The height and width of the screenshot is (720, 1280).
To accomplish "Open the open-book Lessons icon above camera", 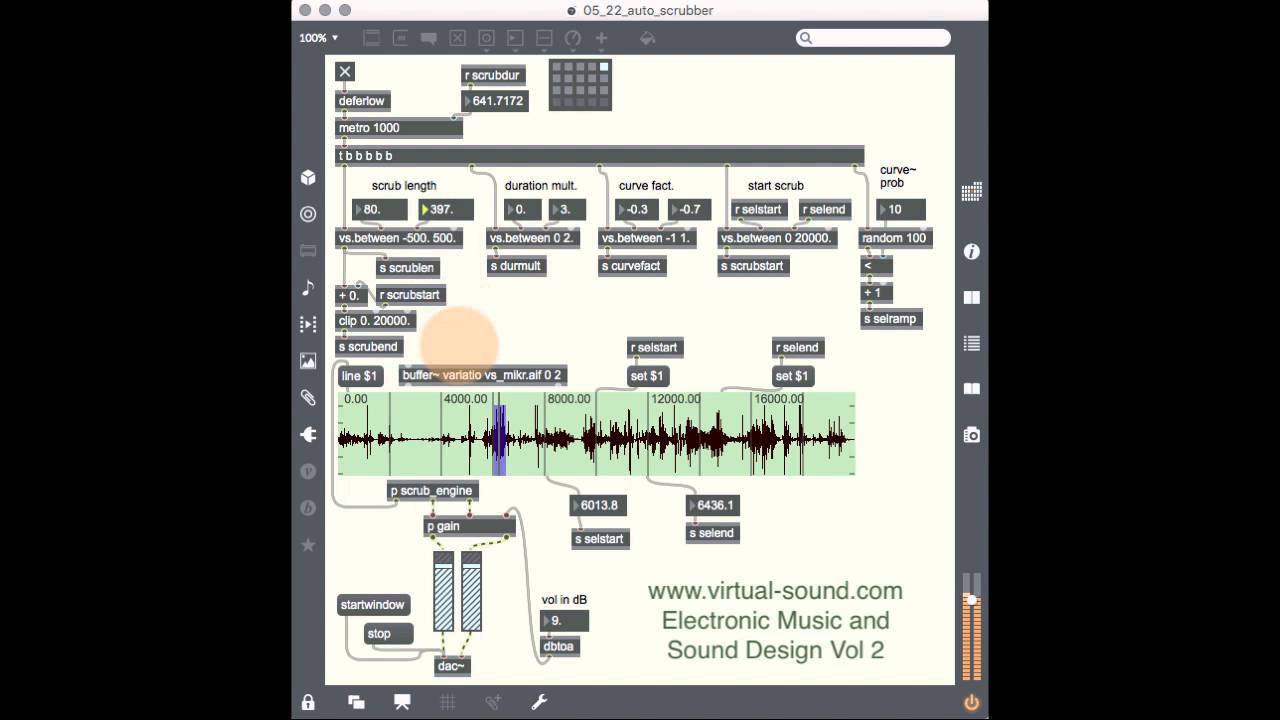I will tap(971, 388).
